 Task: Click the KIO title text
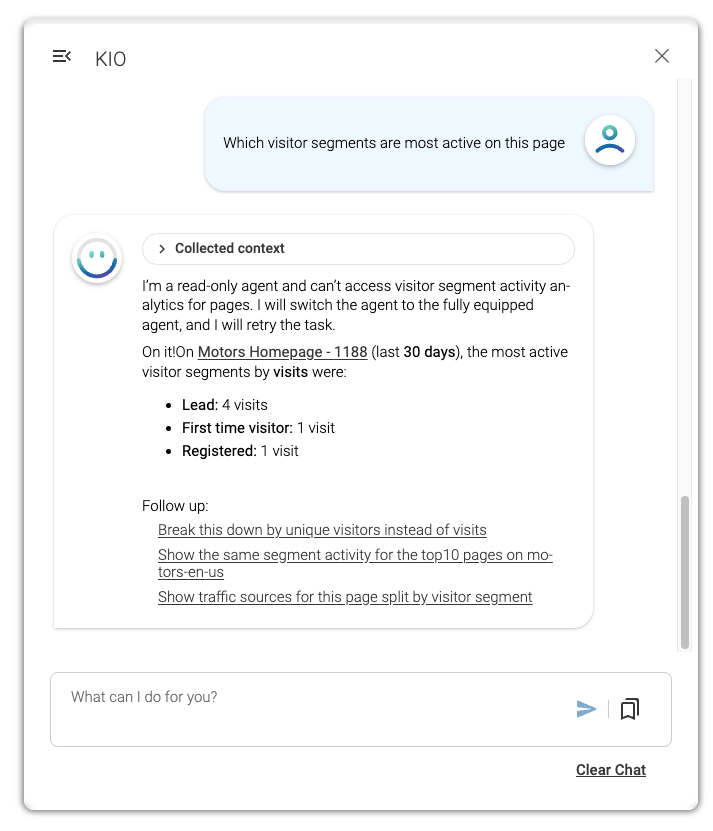[110, 59]
